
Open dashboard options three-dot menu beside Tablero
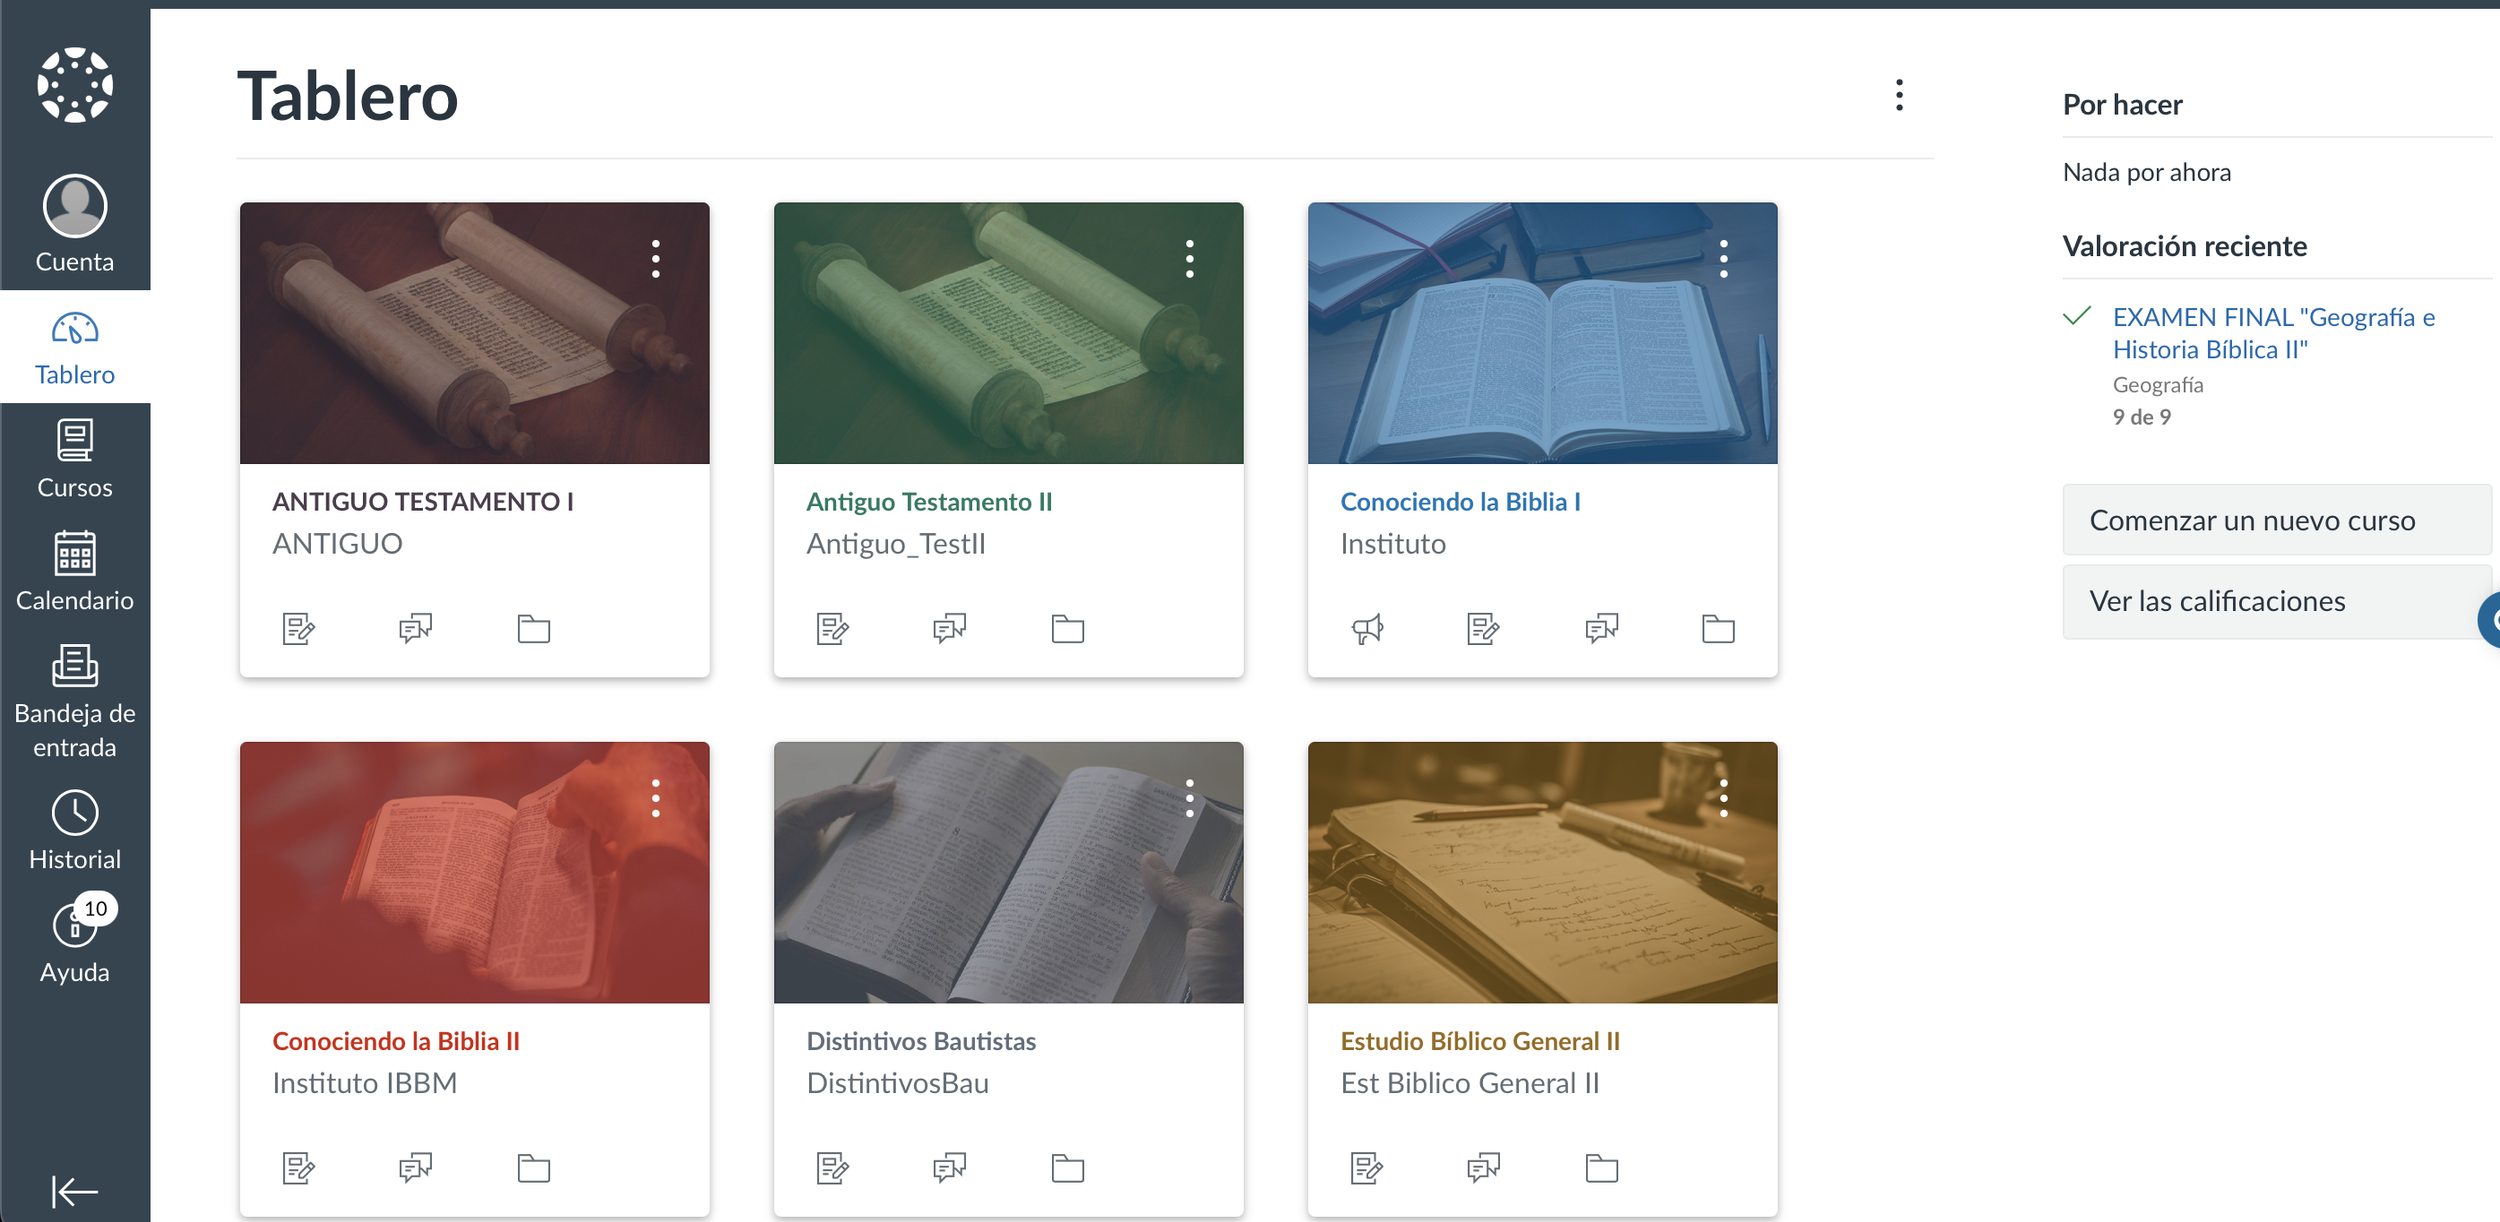1899,96
